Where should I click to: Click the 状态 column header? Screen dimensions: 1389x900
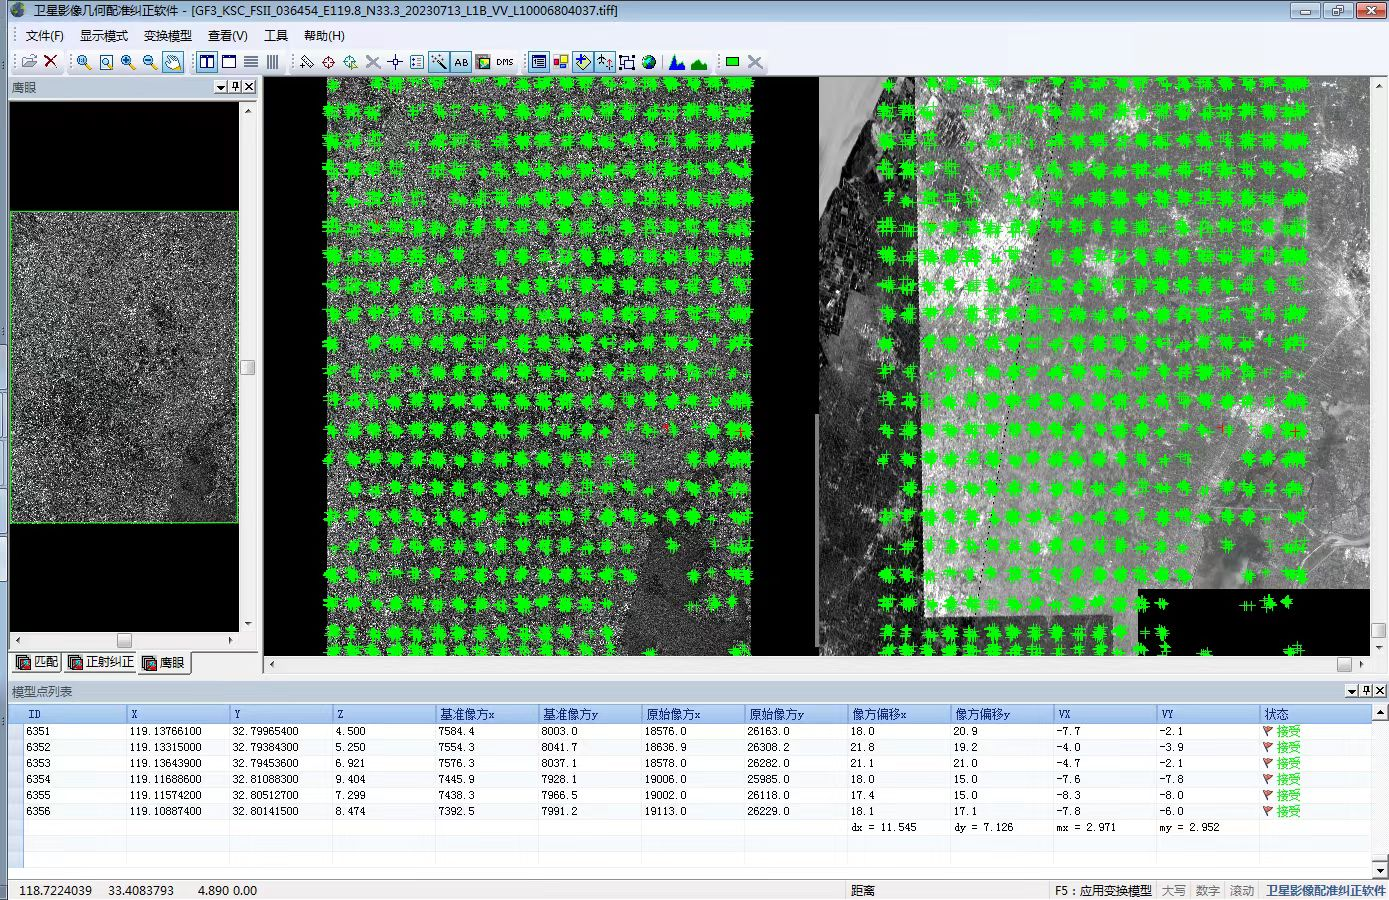[x=1276, y=714]
